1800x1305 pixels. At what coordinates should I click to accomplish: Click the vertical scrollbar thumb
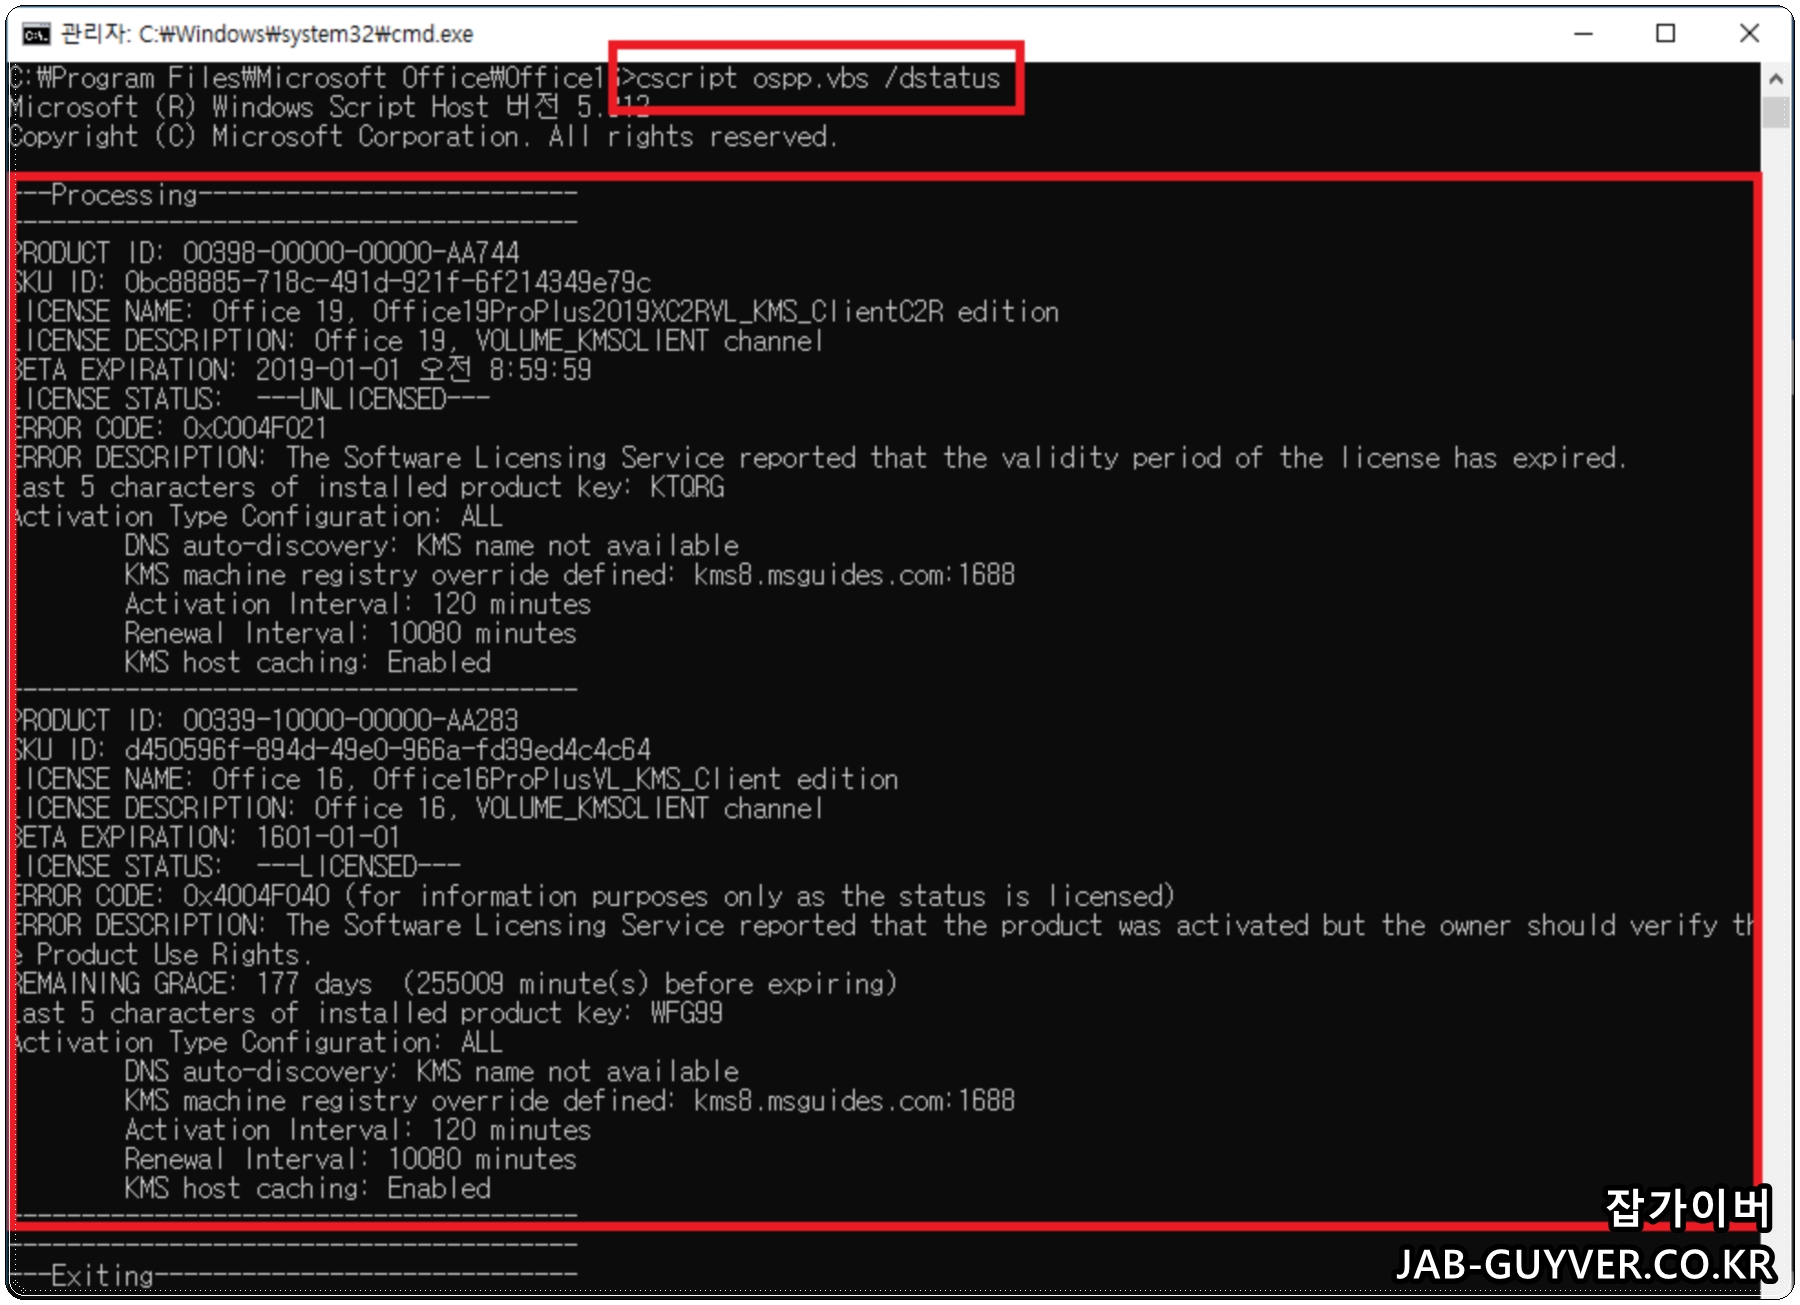pos(1776,112)
